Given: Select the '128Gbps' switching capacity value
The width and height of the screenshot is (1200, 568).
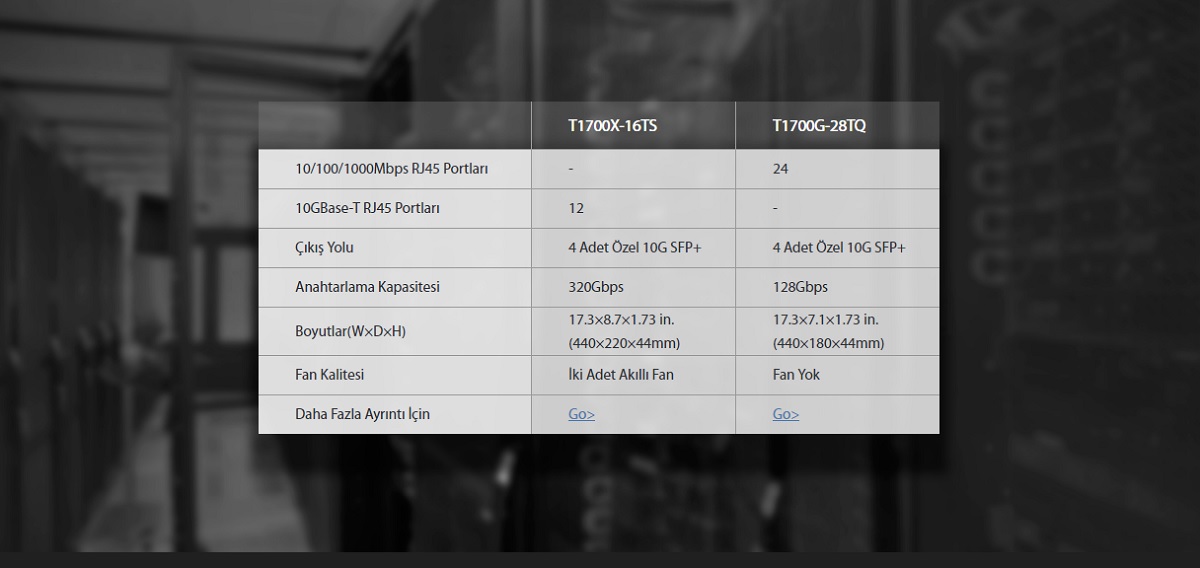Looking at the screenshot, I should pyautogui.click(x=800, y=286).
